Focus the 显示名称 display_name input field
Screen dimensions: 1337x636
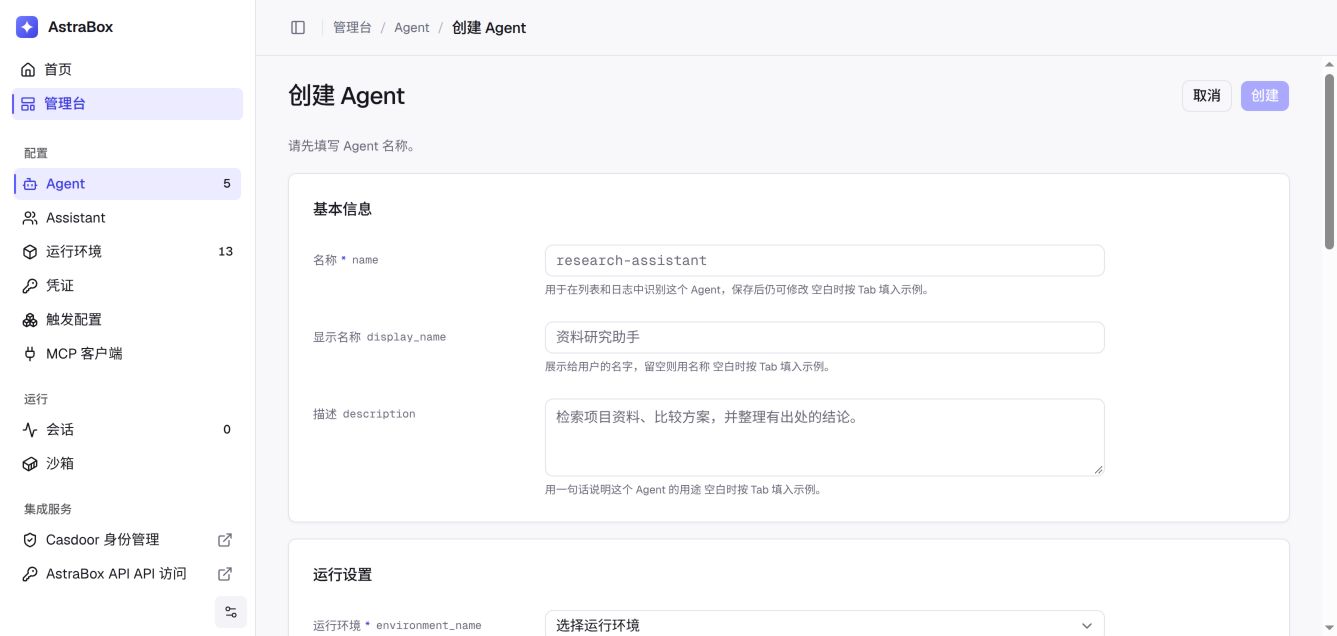tap(825, 337)
